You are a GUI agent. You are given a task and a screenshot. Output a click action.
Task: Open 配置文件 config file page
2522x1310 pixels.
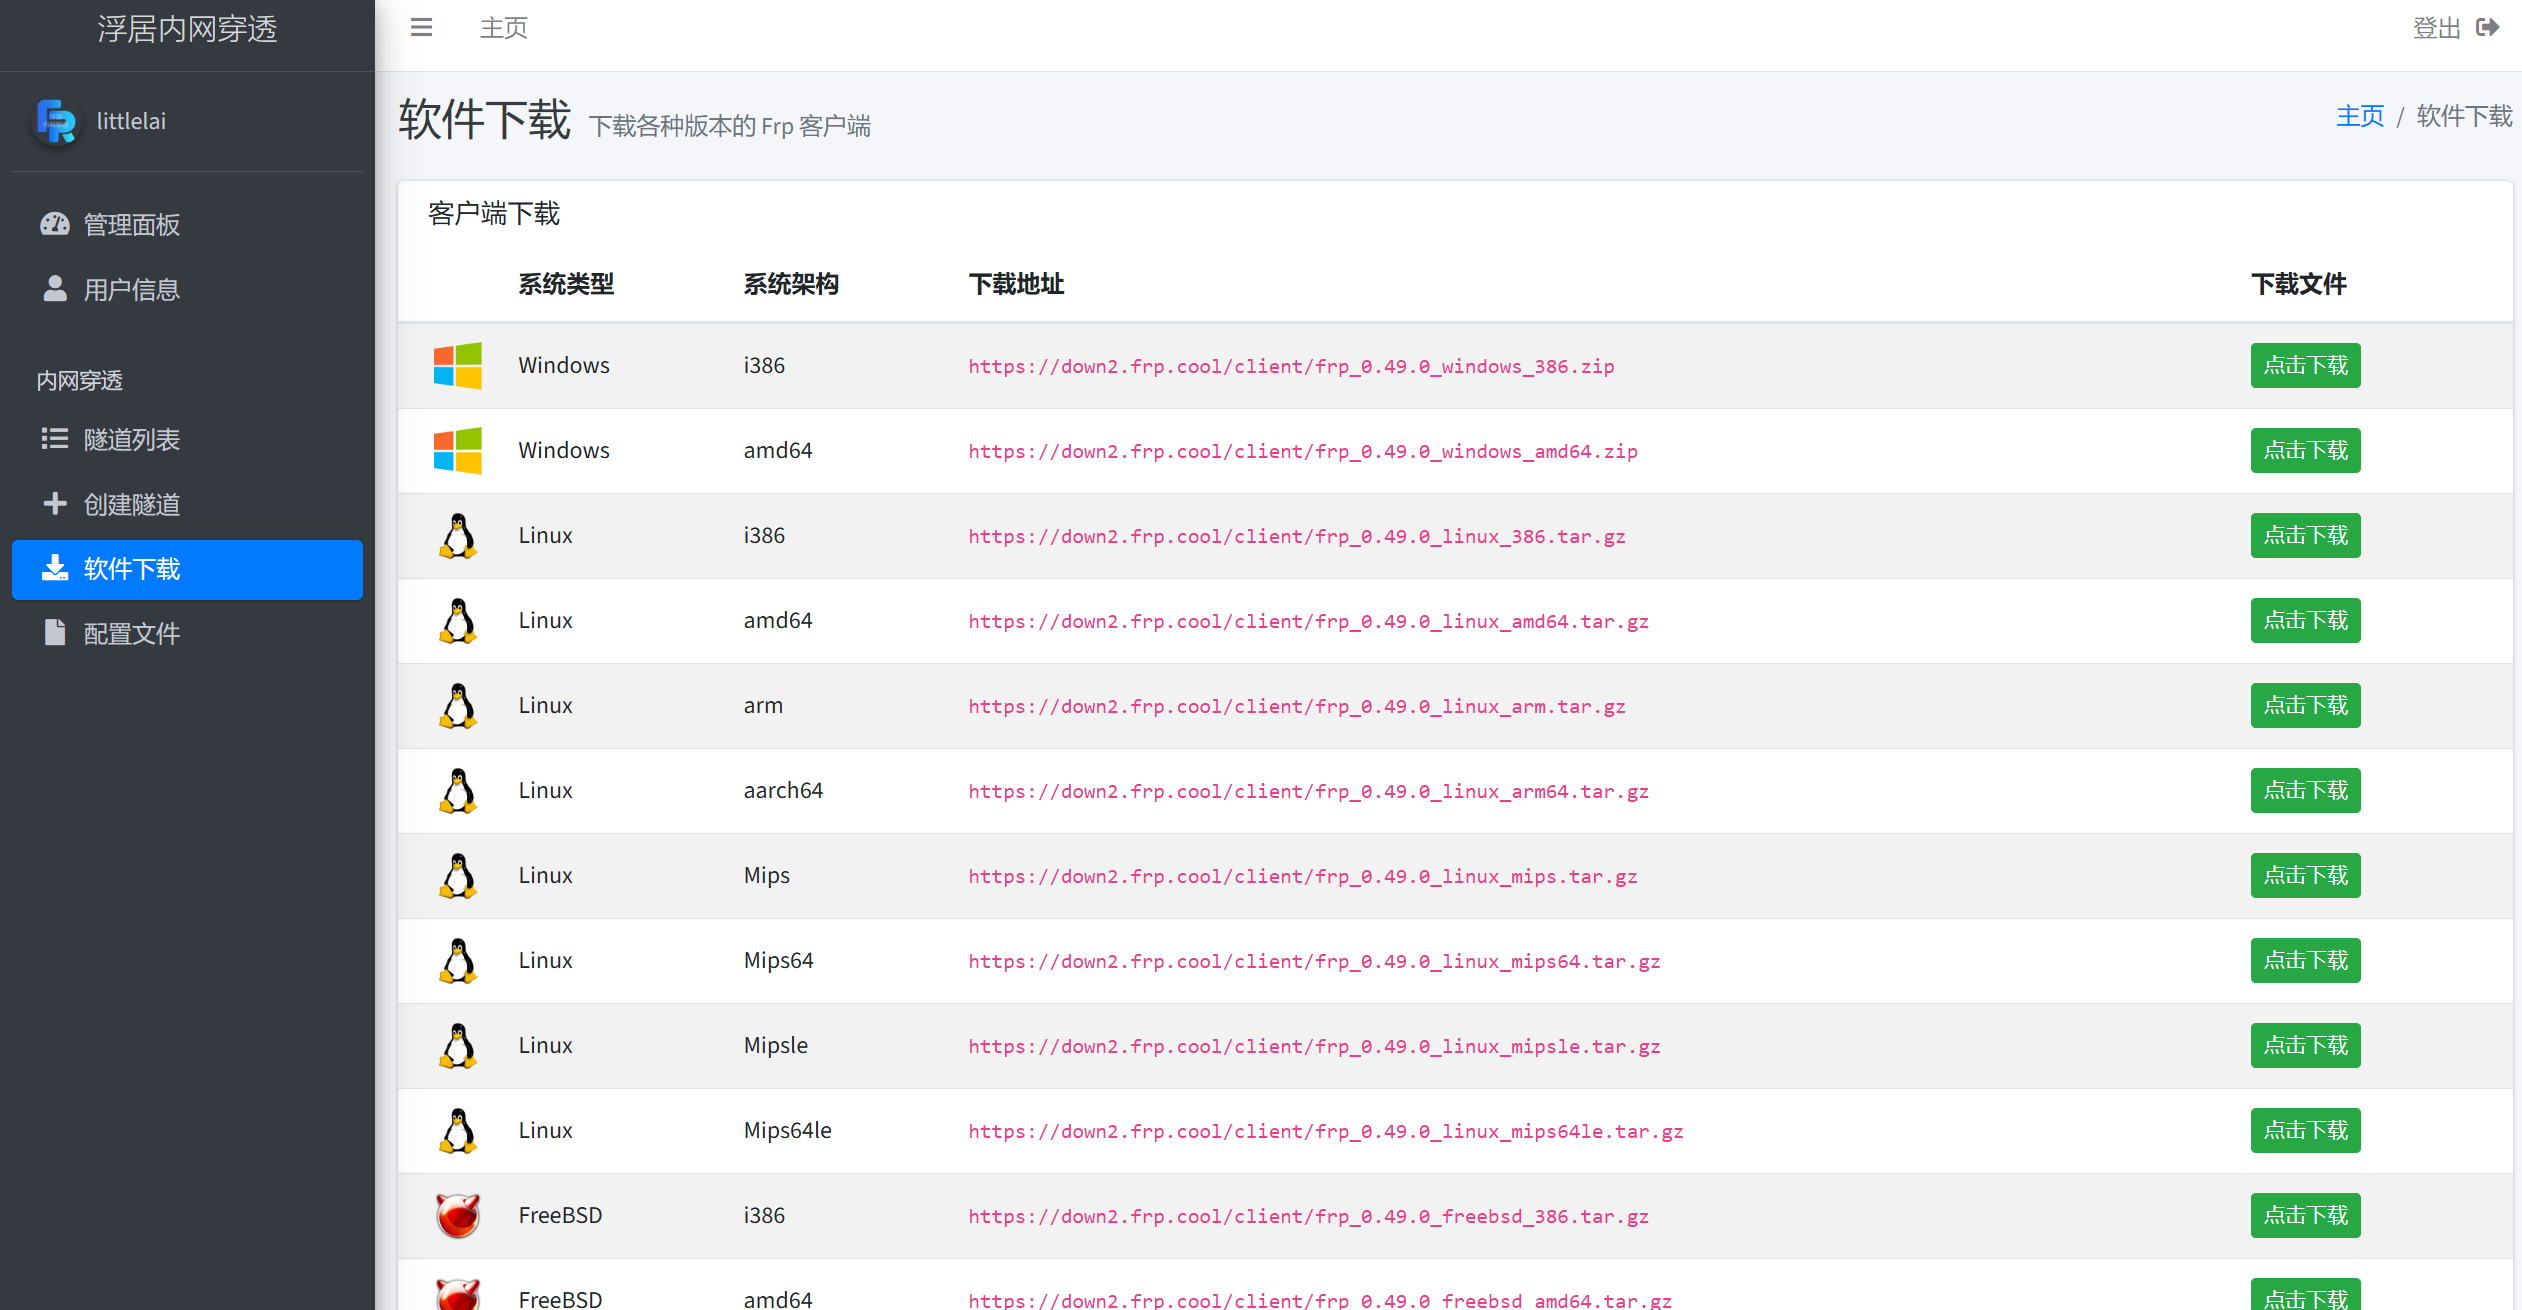(130, 634)
